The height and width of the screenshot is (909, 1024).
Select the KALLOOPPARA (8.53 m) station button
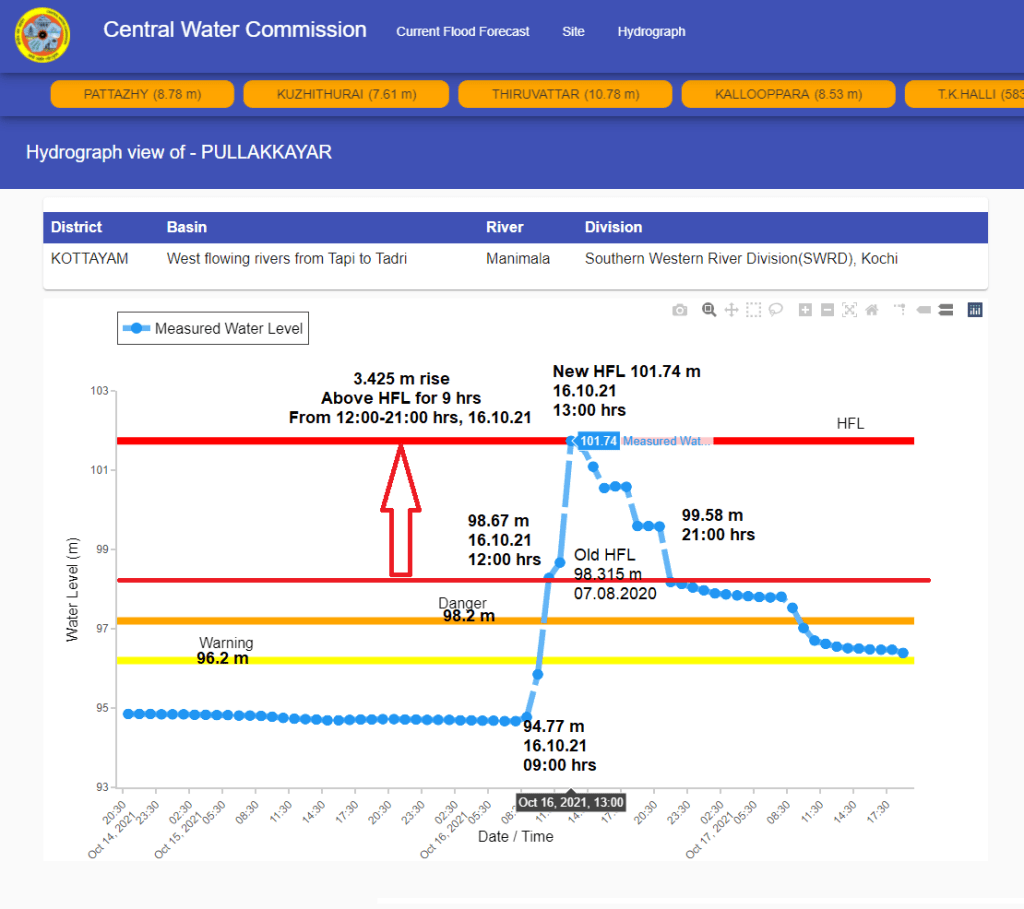788,94
